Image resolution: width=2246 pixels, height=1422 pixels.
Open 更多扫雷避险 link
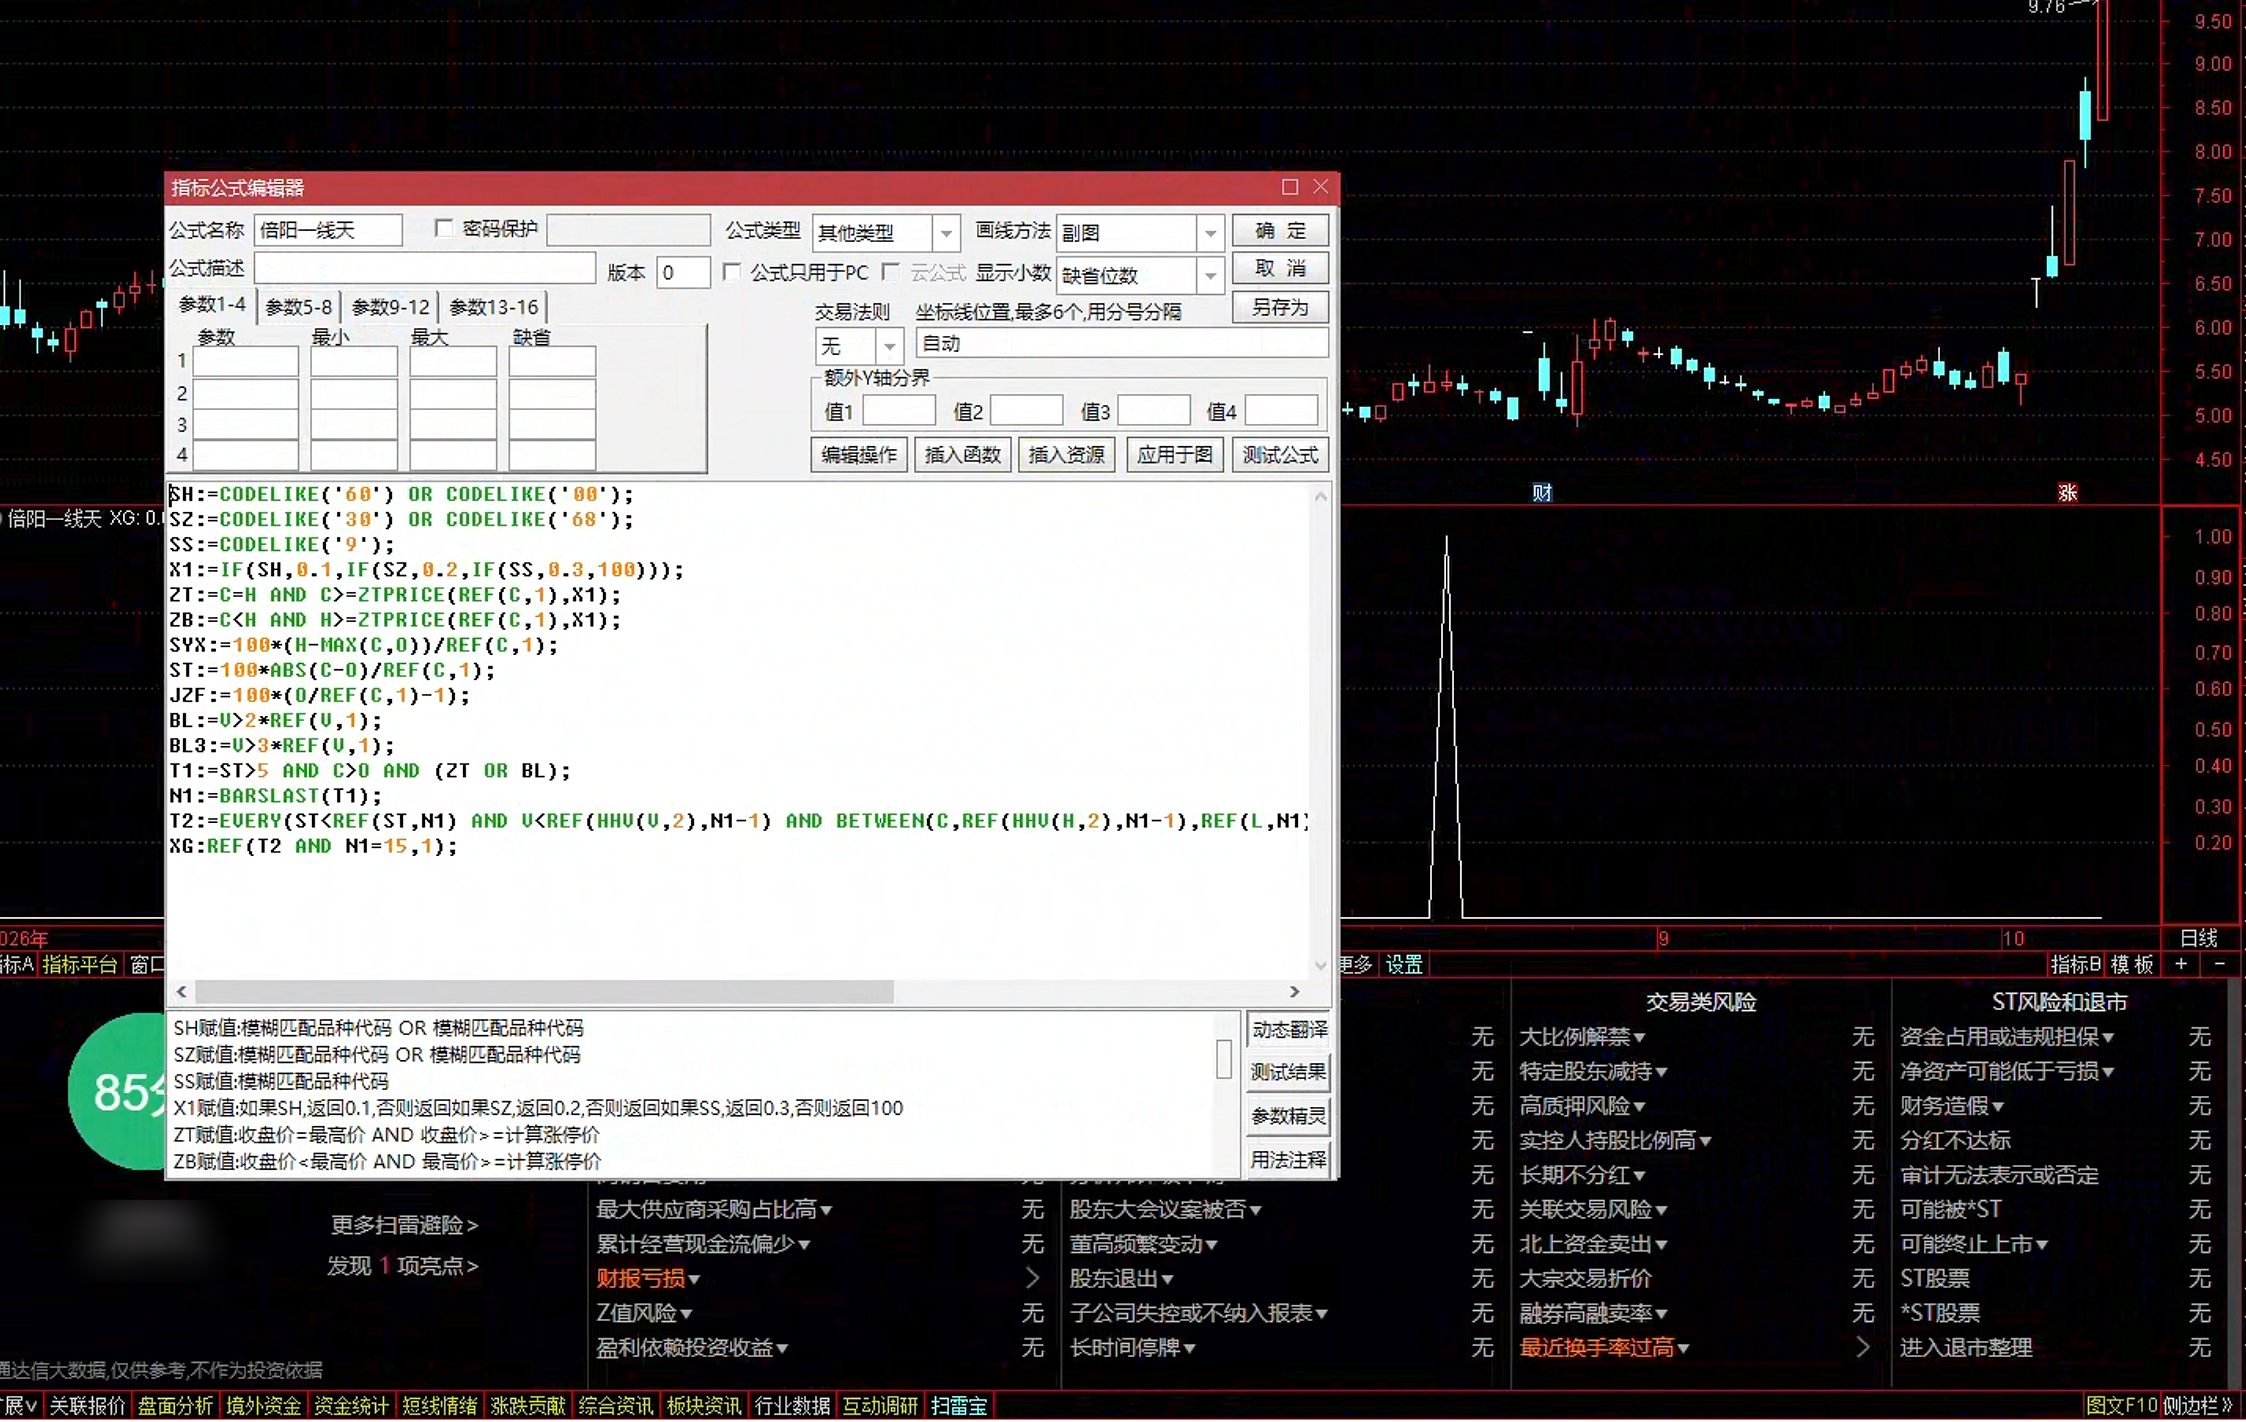405,1225
